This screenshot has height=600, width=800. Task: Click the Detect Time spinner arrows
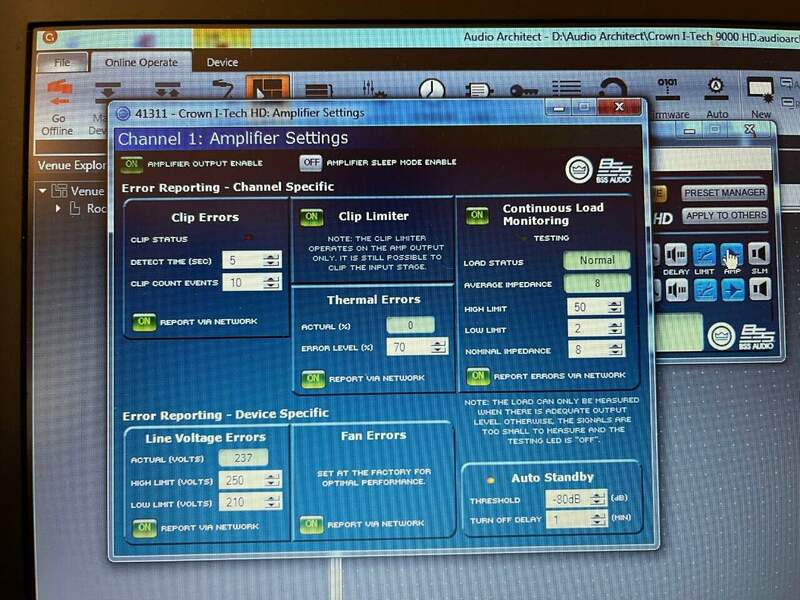click(x=271, y=260)
